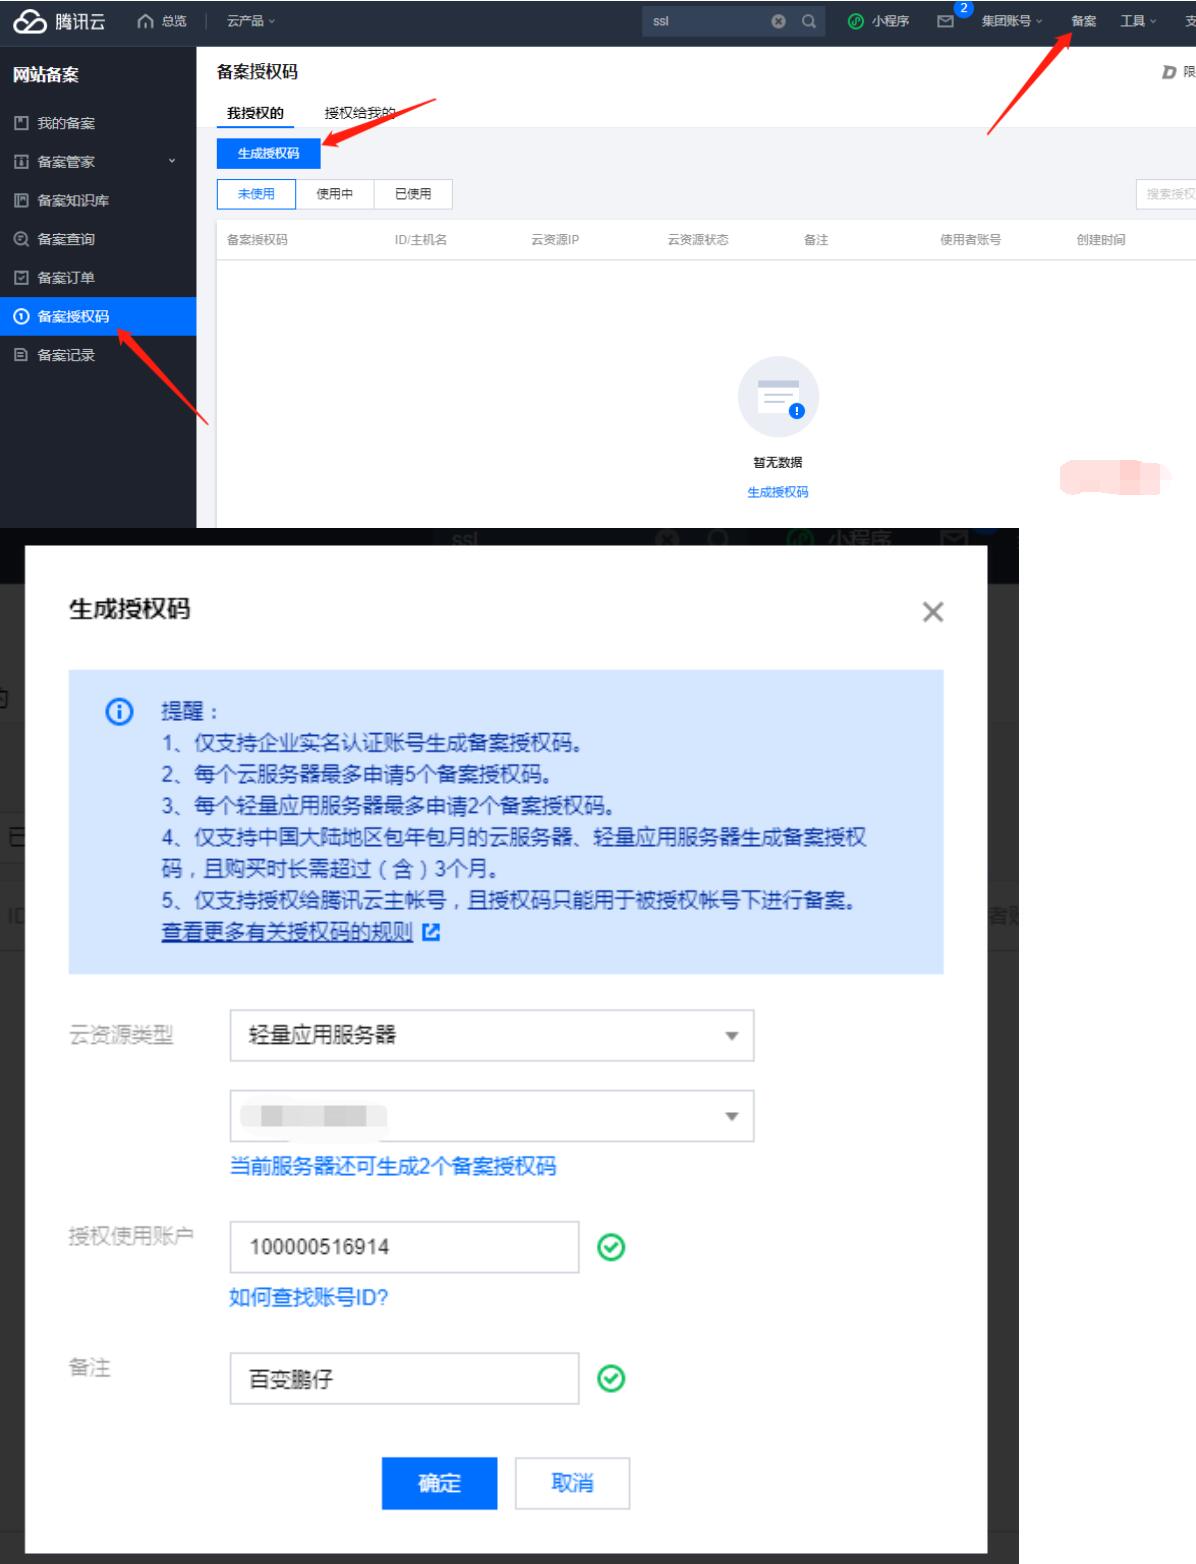Open the 云资源类型 dropdown 轻量应用服务器

coord(491,1035)
